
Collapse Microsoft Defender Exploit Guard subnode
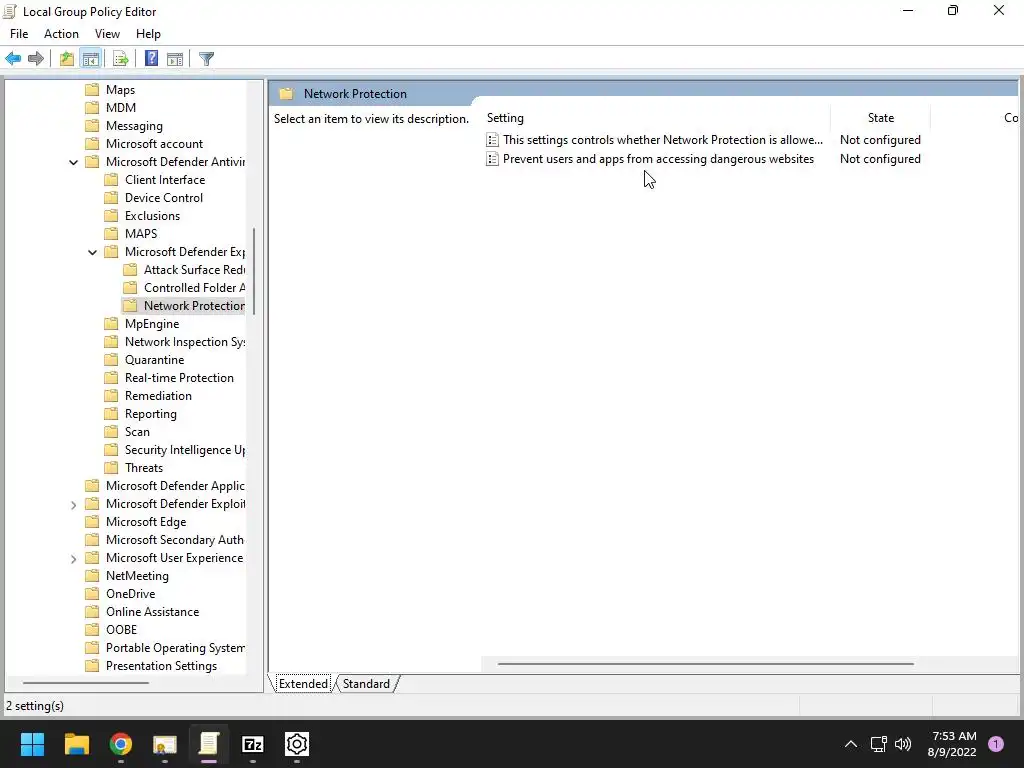[x=92, y=252]
